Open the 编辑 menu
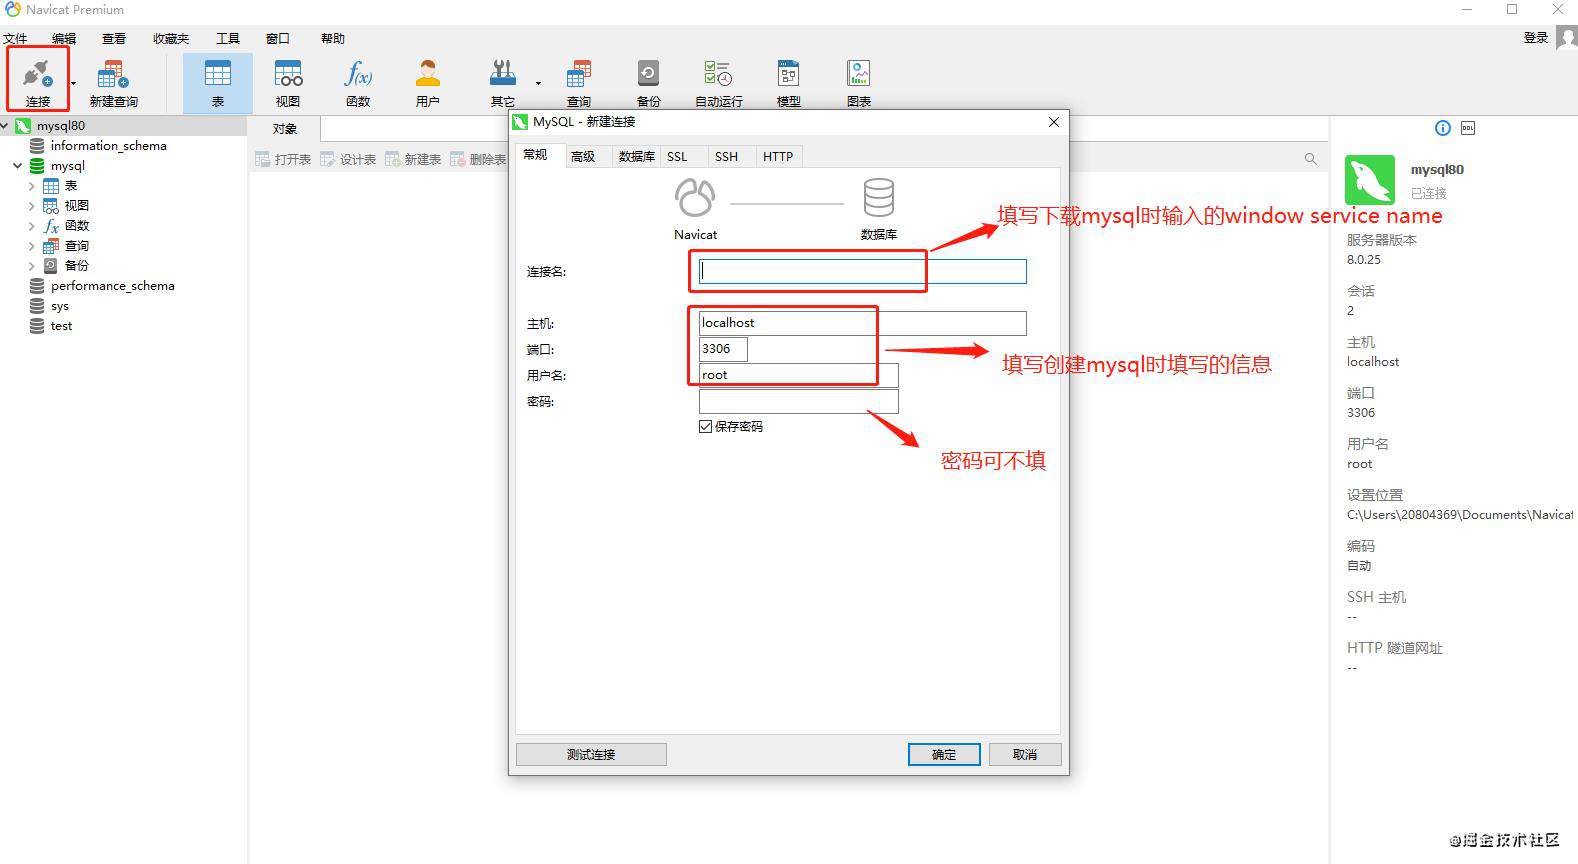The width and height of the screenshot is (1578, 864). (64, 39)
